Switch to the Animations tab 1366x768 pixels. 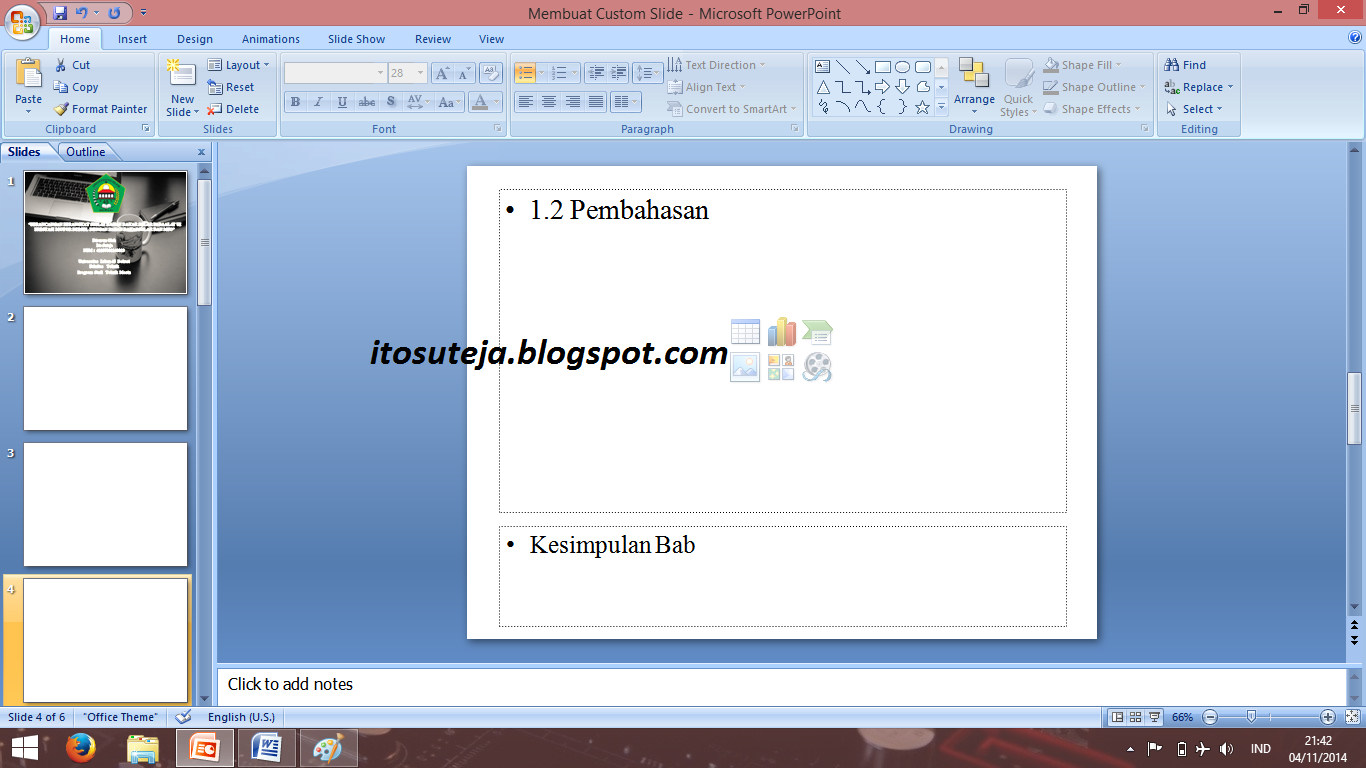point(271,39)
